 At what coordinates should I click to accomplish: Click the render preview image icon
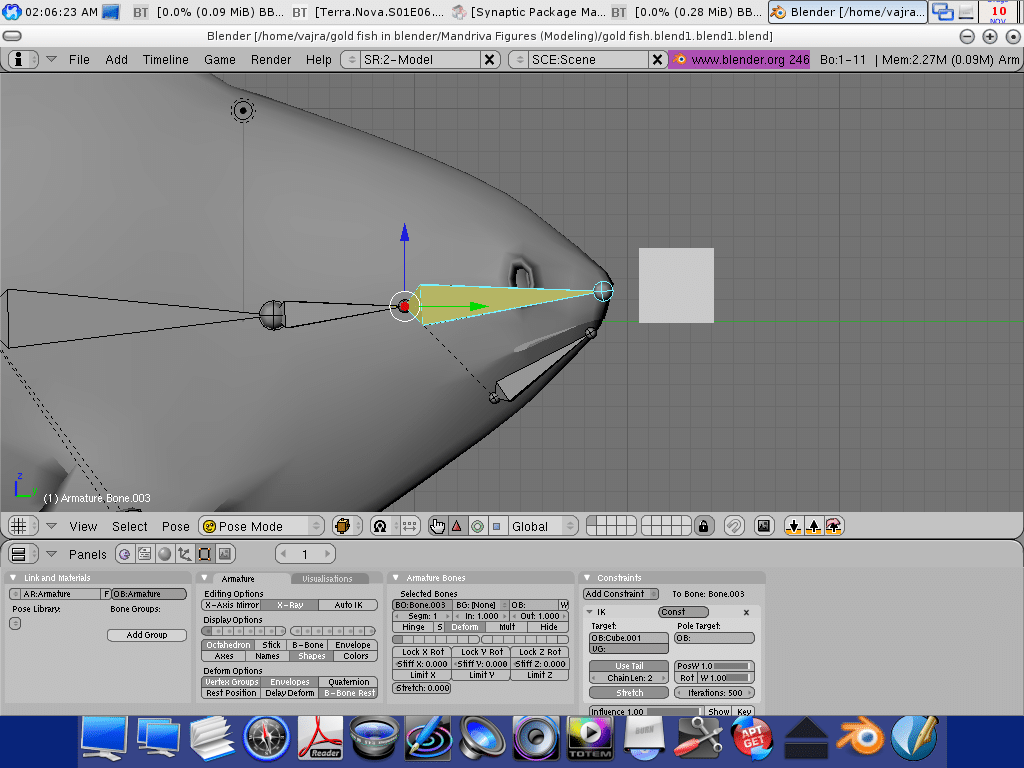(764, 526)
